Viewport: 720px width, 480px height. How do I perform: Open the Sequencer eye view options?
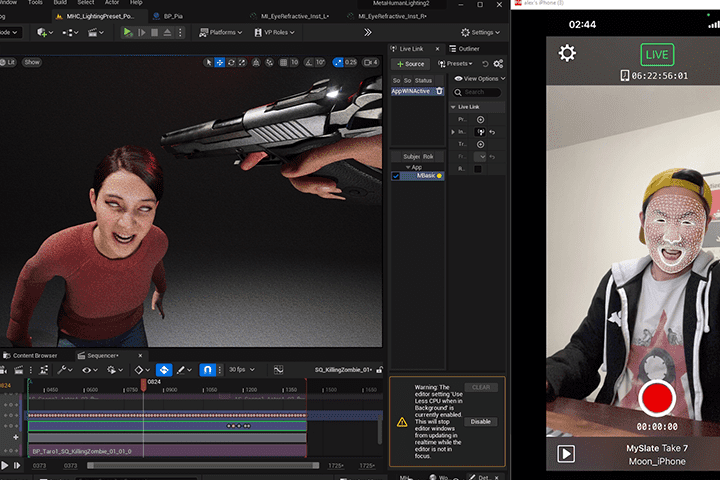[90, 370]
